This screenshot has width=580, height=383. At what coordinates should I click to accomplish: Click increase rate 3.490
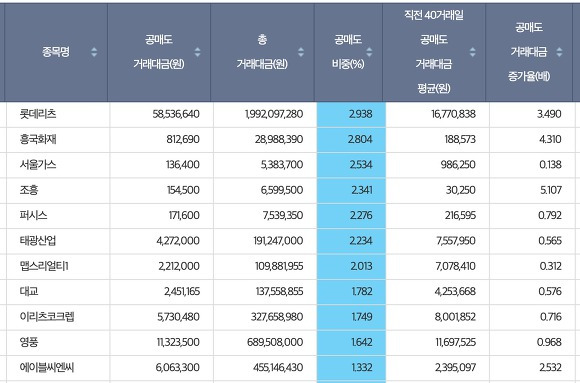click(x=549, y=114)
